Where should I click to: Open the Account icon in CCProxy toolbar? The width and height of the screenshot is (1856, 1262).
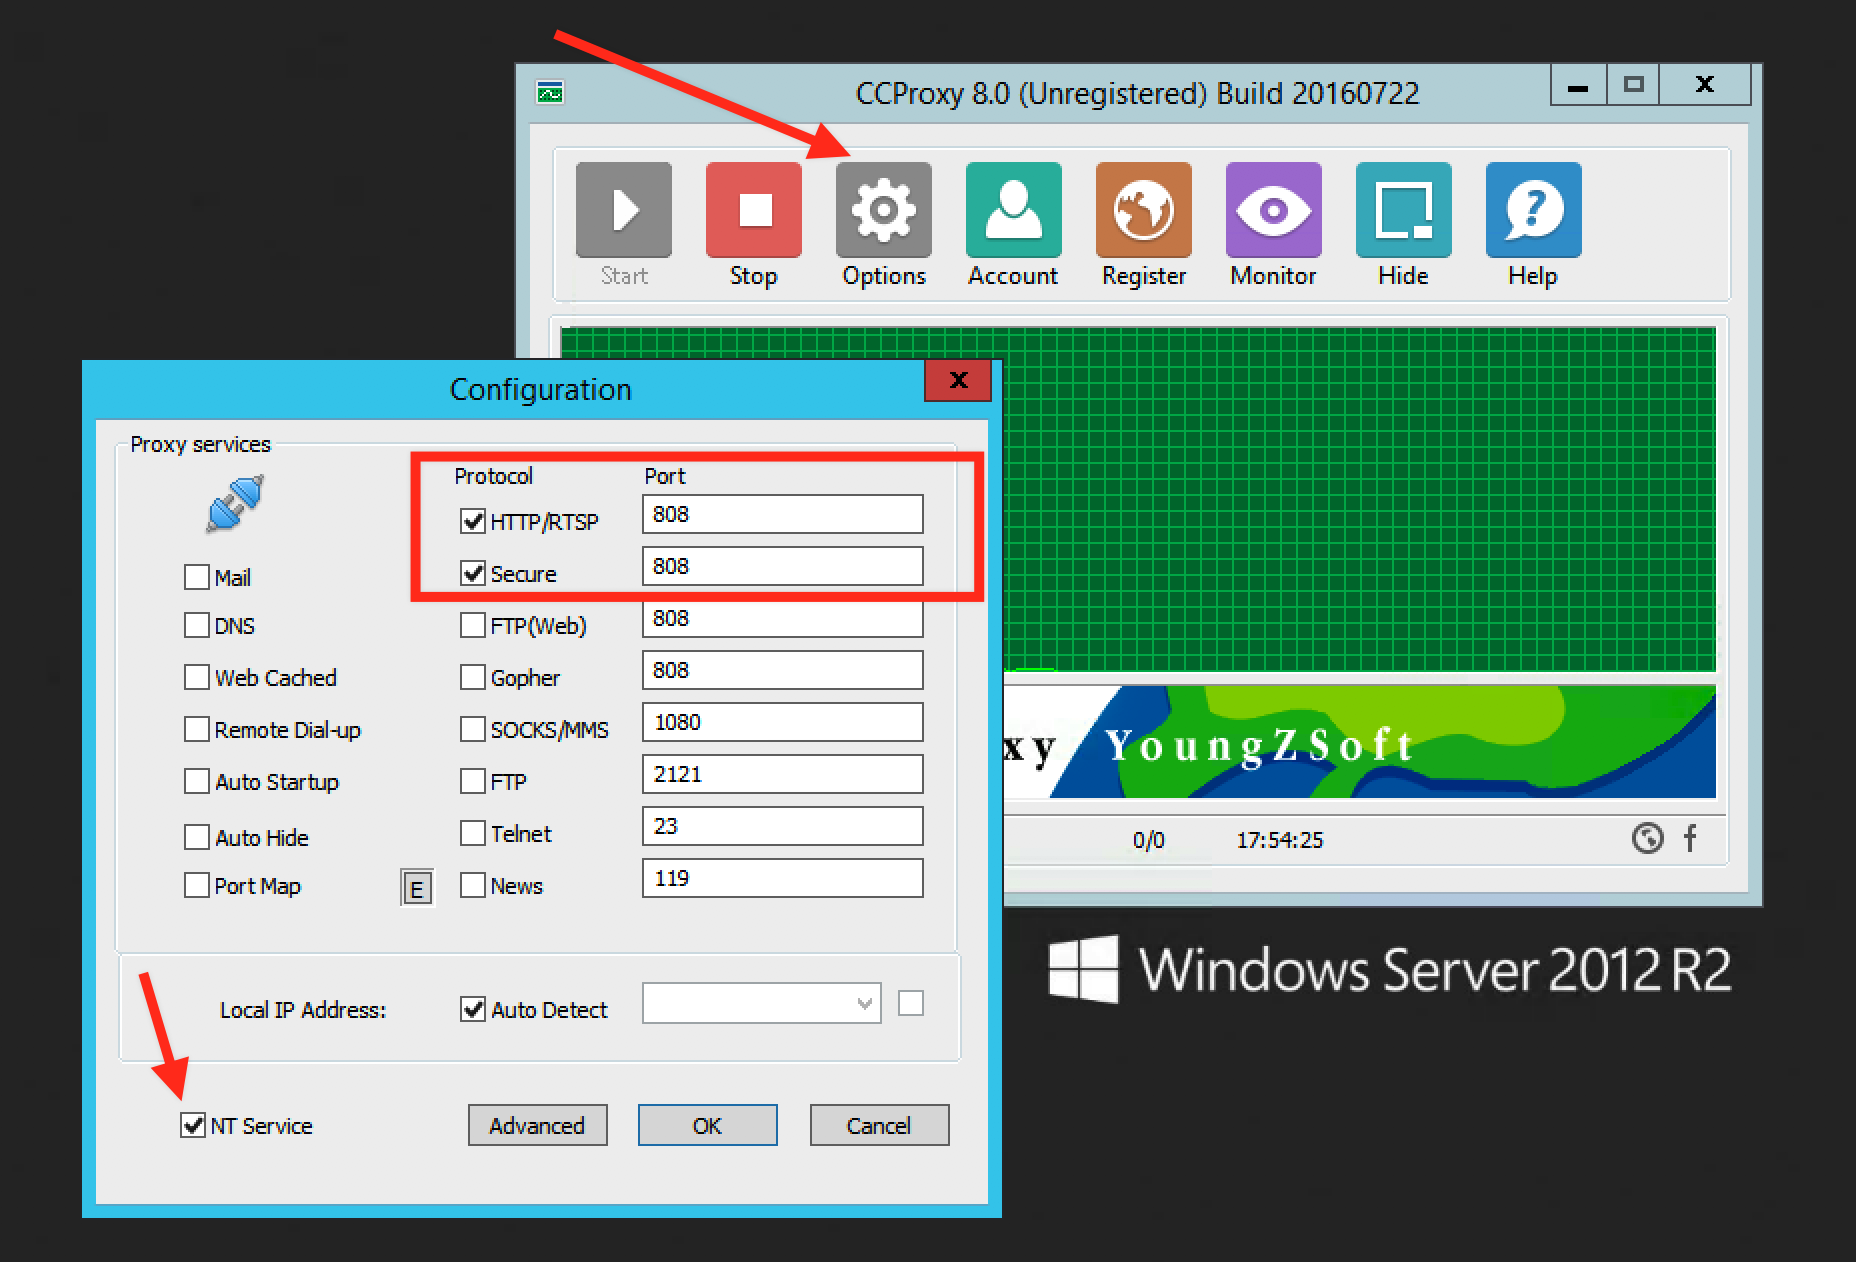tap(1013, 210)
